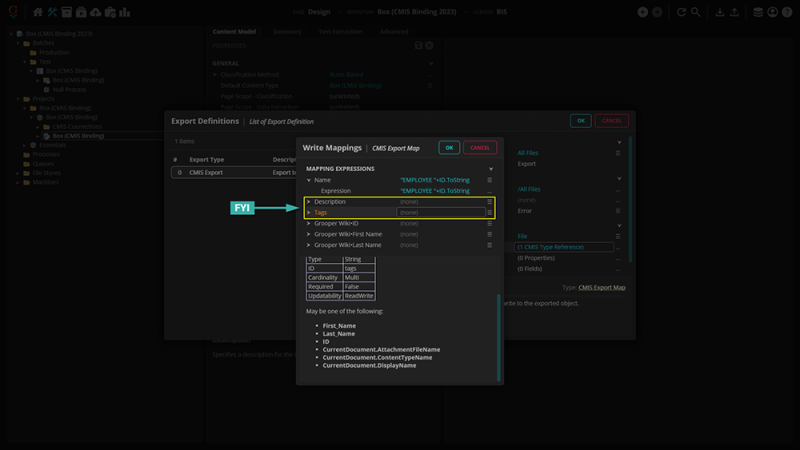Click Cancel in Write Mappings dialog

click(x=480, y=147)
